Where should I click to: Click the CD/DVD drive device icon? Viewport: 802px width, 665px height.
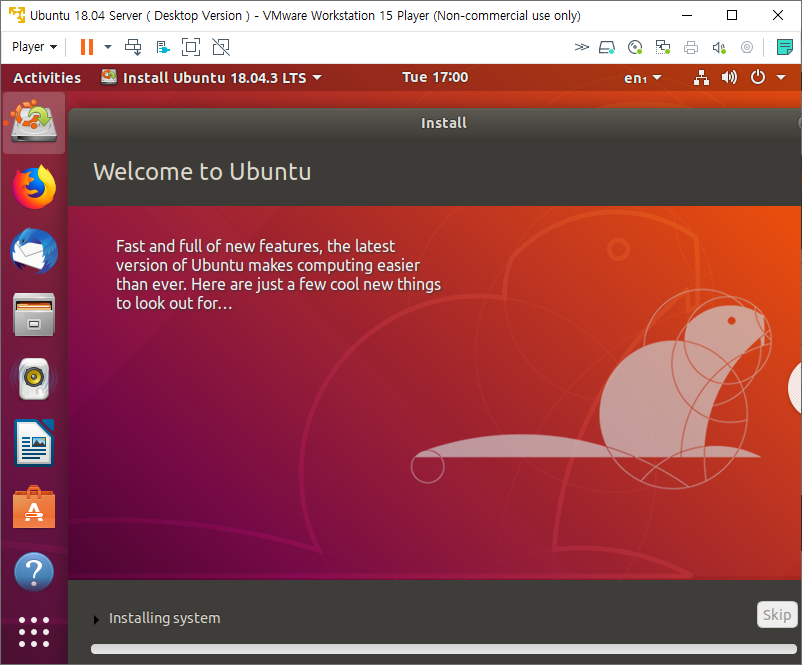click(635, 48)
